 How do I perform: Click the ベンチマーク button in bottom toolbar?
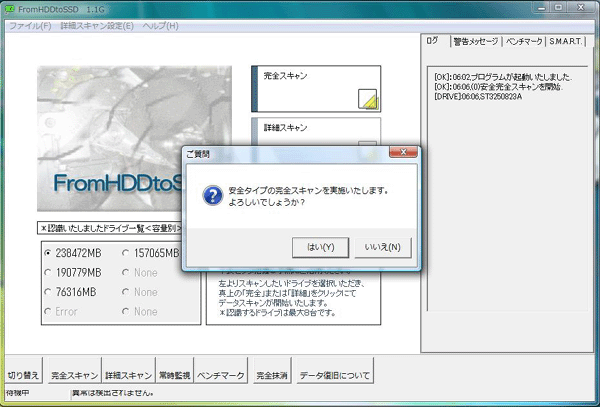(221, 370)
